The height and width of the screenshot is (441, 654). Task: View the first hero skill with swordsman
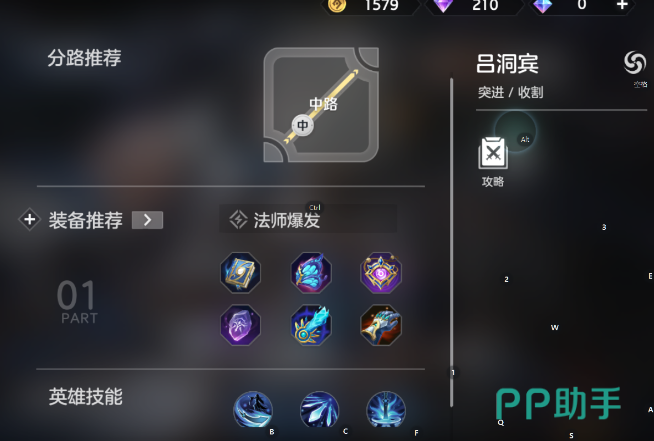point(253,410)
